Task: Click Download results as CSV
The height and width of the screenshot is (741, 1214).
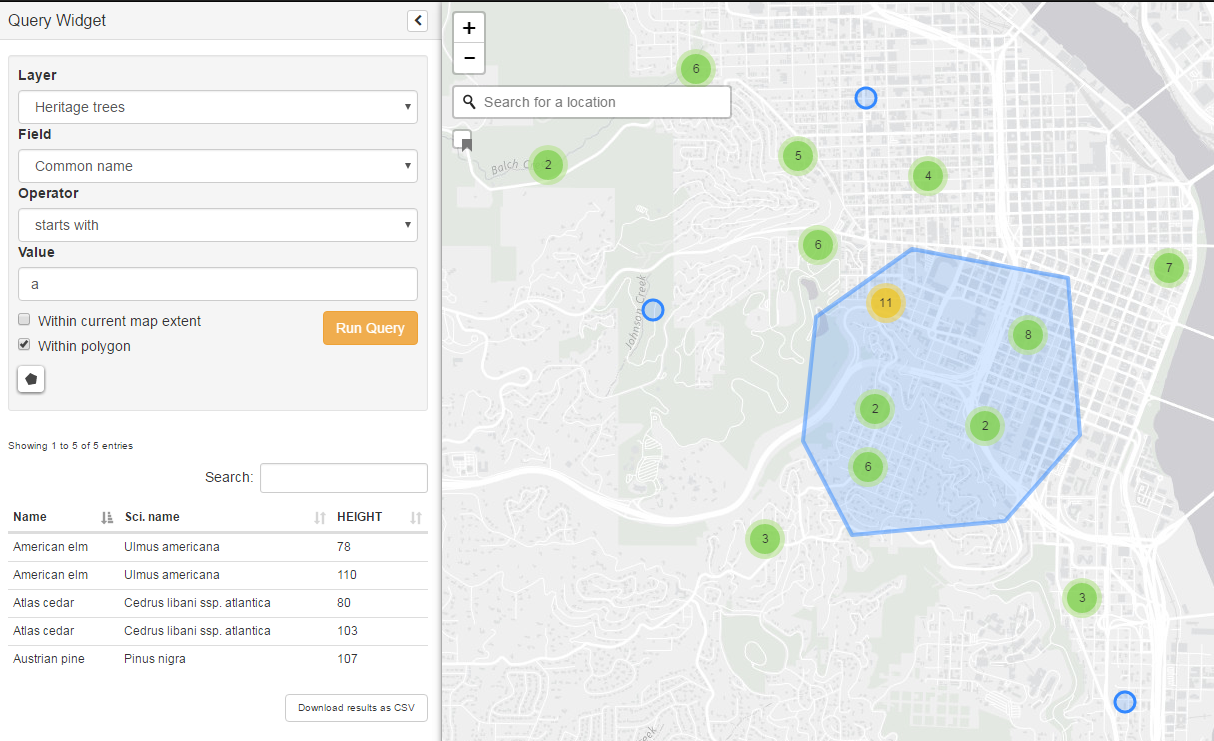Action: click(x=356, y=707)
